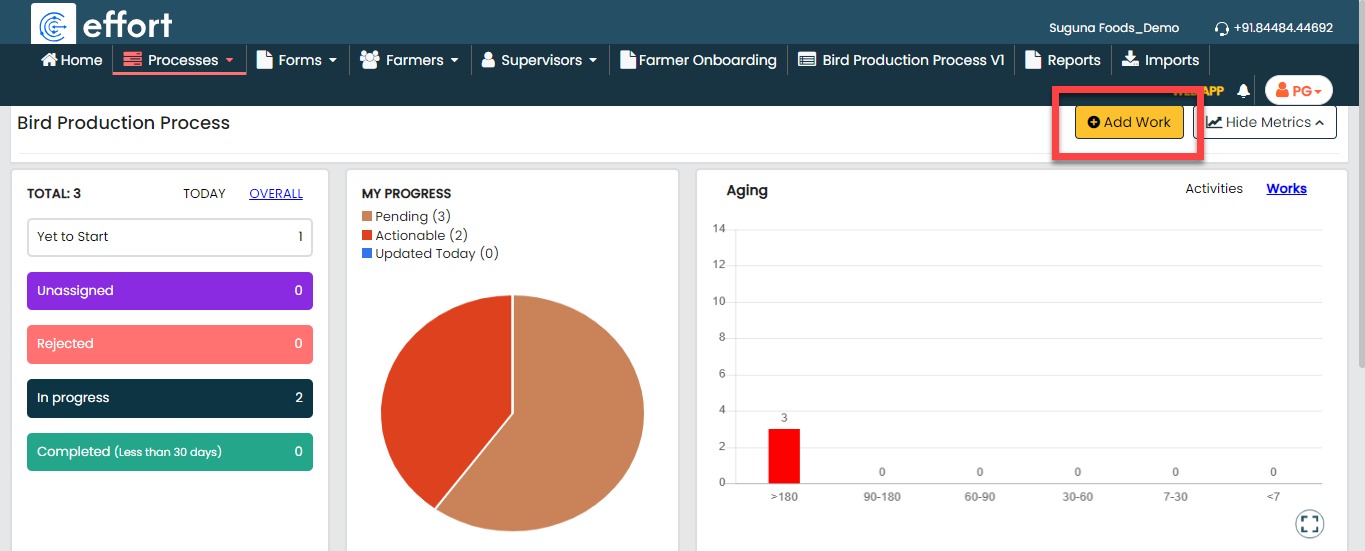Screen dimensions: 1365x551
Task: Select the In progress status card
Action: (x=169, y=398)
